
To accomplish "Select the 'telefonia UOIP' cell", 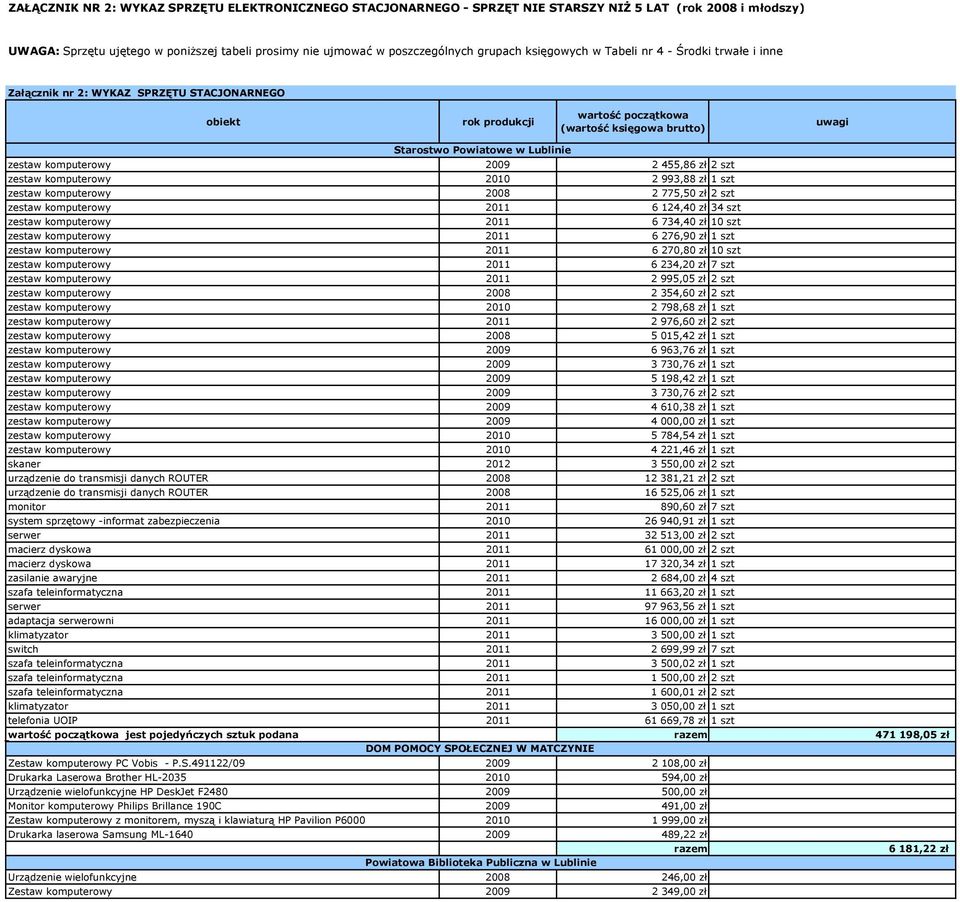I will point(223,720).
